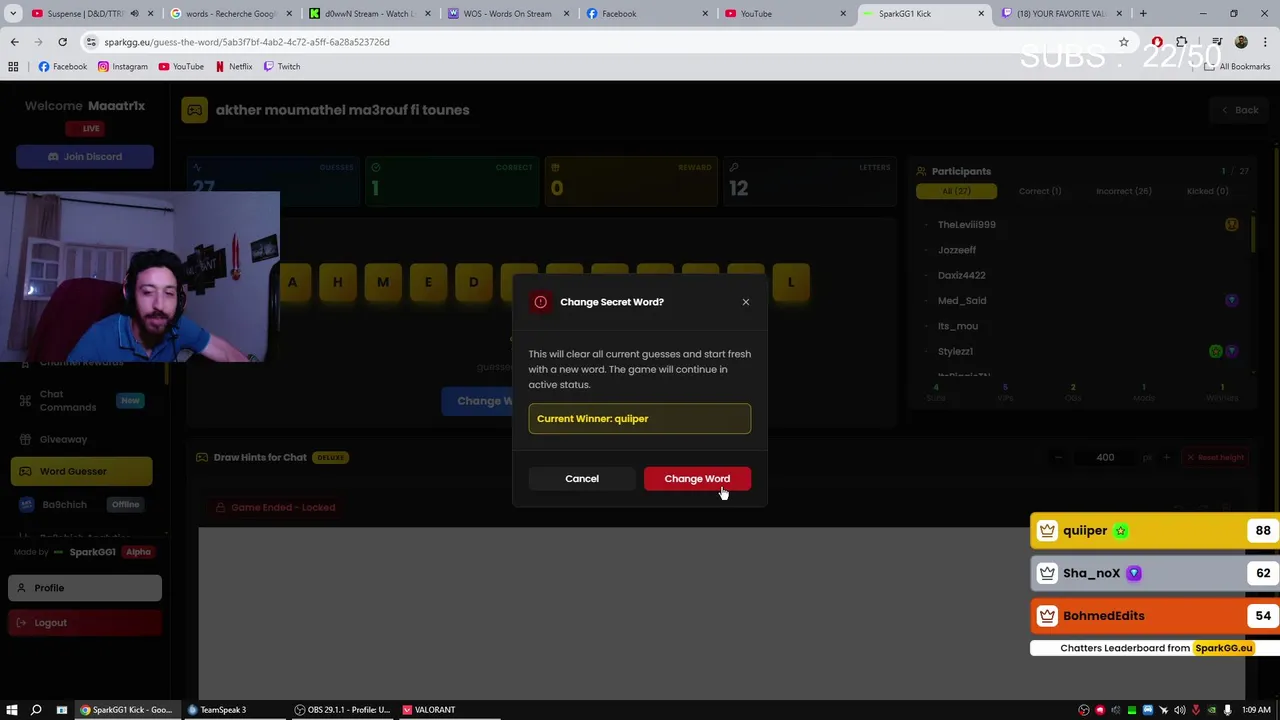The width and height of the screenshot is (1280, 720).
Task: Switch to the words - Recherche Google tab
Action: click(x=232, y=13)
